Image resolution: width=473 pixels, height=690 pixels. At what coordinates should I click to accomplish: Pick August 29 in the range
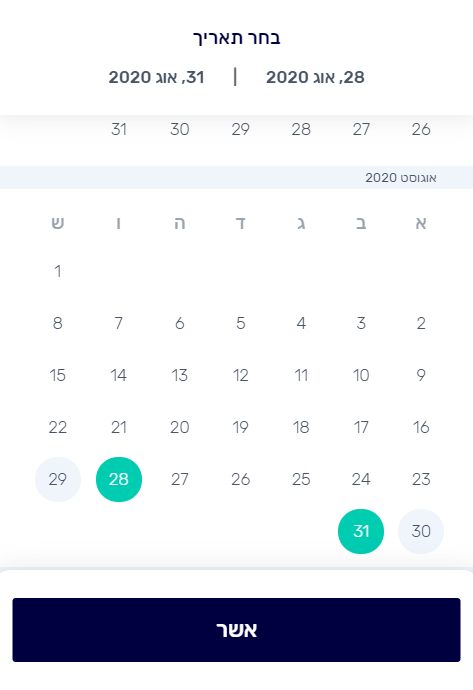[x=58, y=479]
